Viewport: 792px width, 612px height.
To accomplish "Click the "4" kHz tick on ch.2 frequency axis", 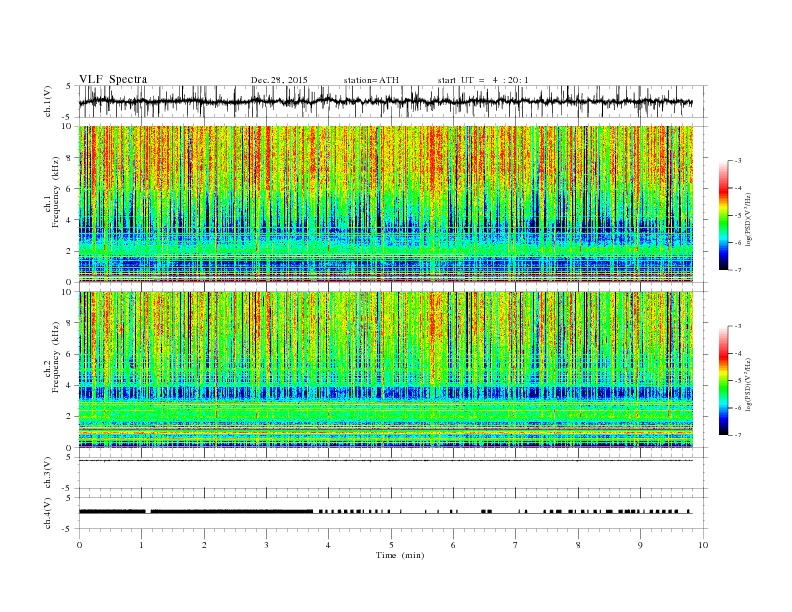I will coord(70,386).
